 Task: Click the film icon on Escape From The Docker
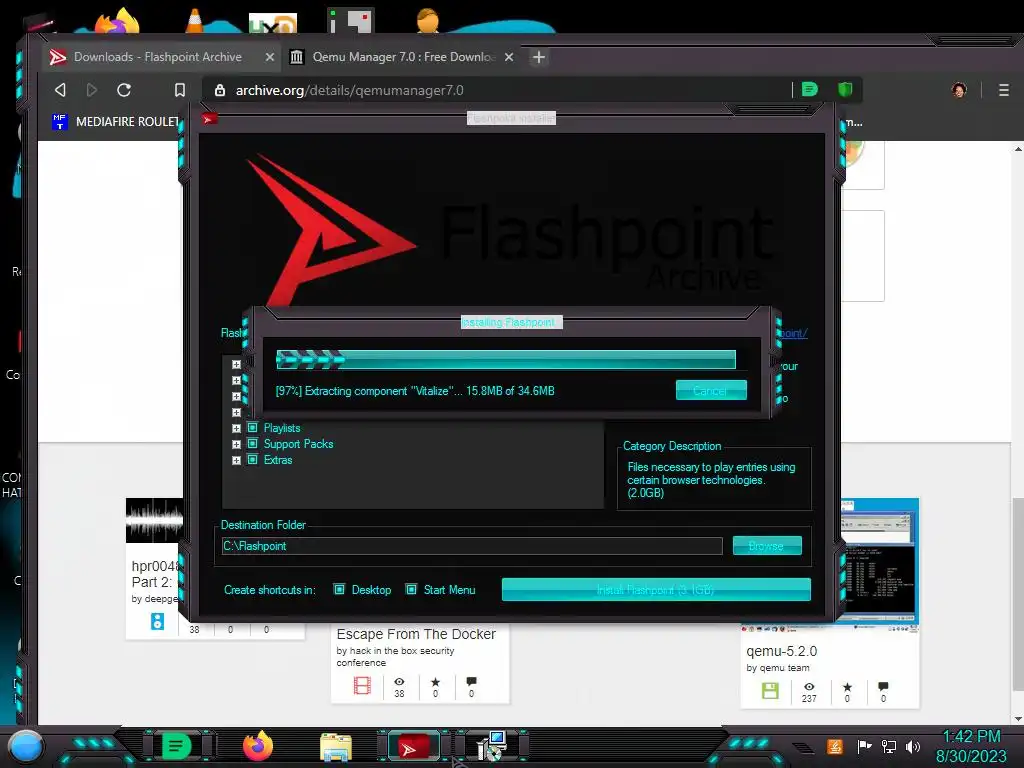[x=362, y=686]
